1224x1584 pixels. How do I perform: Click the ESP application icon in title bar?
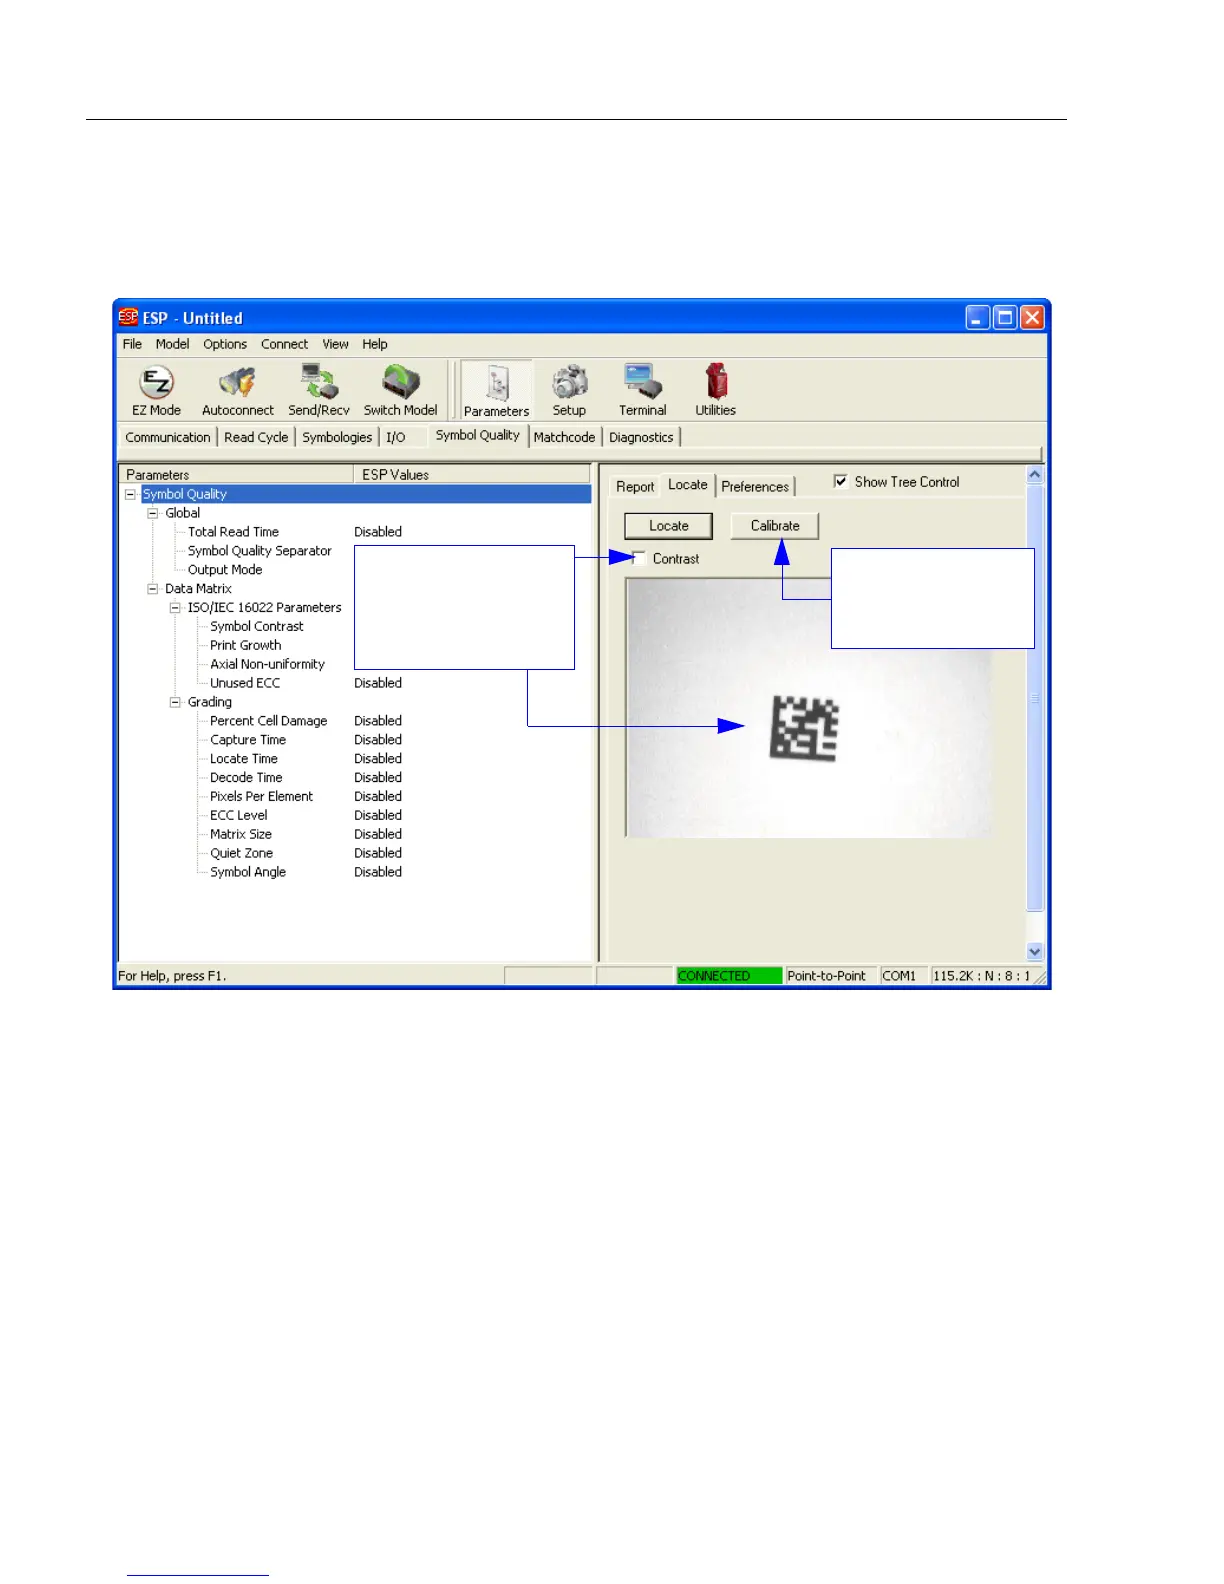[x=128, y=317]
